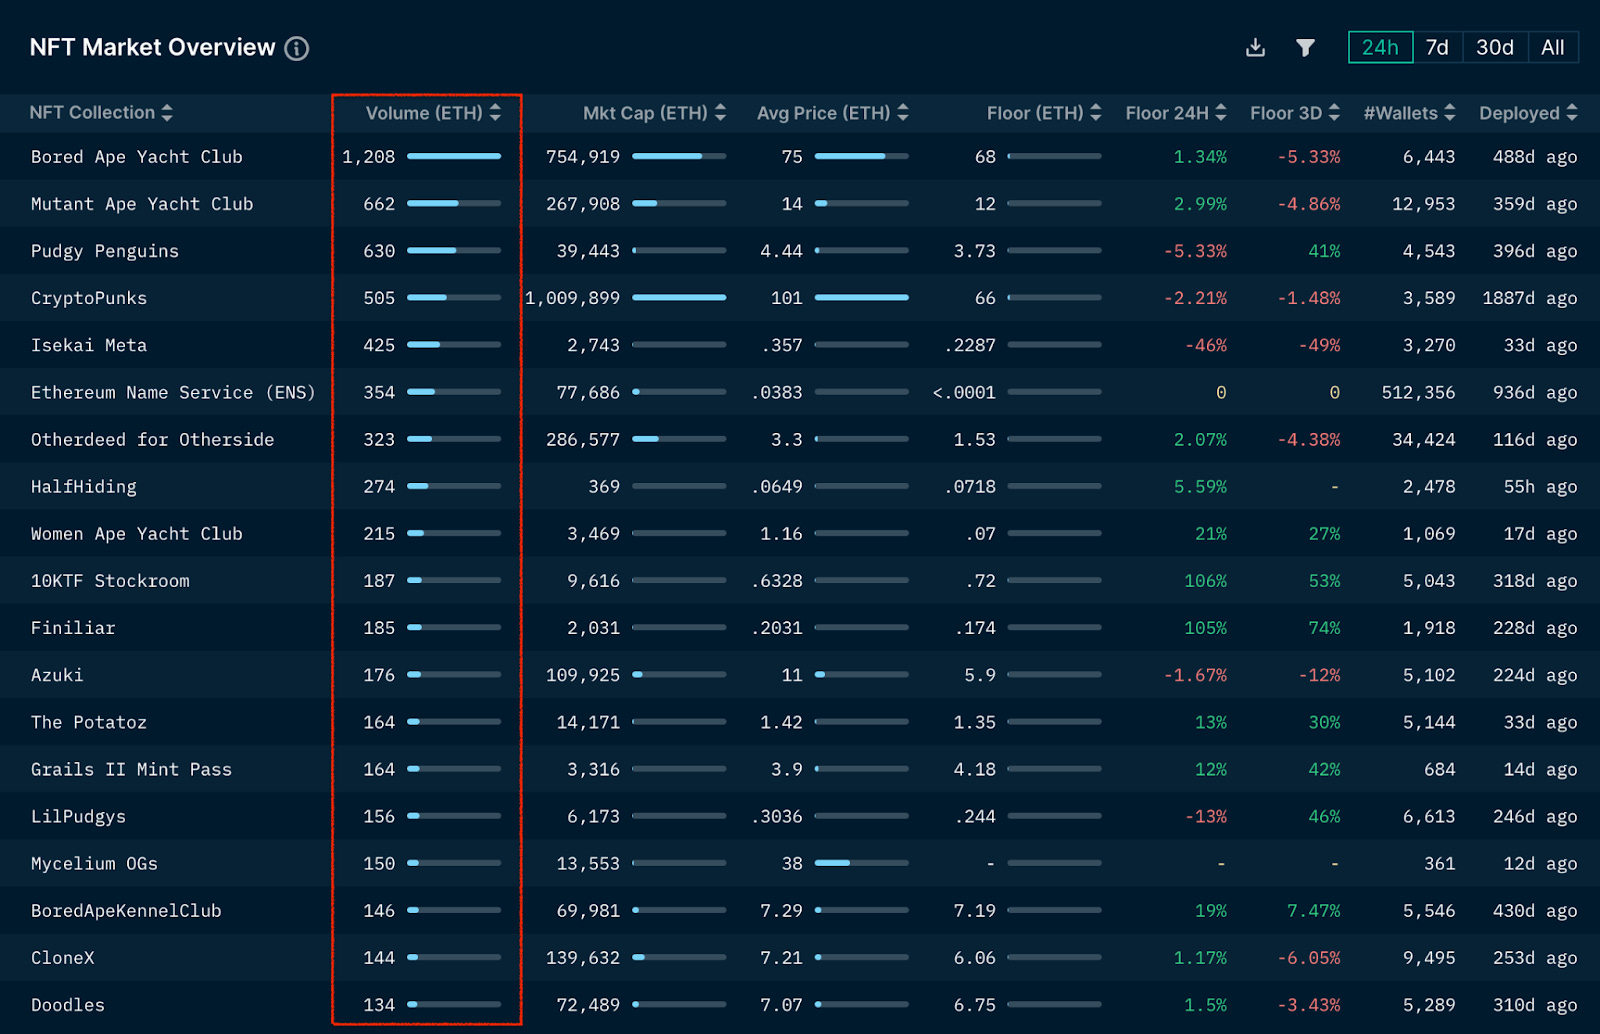
Task: Click Mycelium OGs collection name
Action: (94, 863)
